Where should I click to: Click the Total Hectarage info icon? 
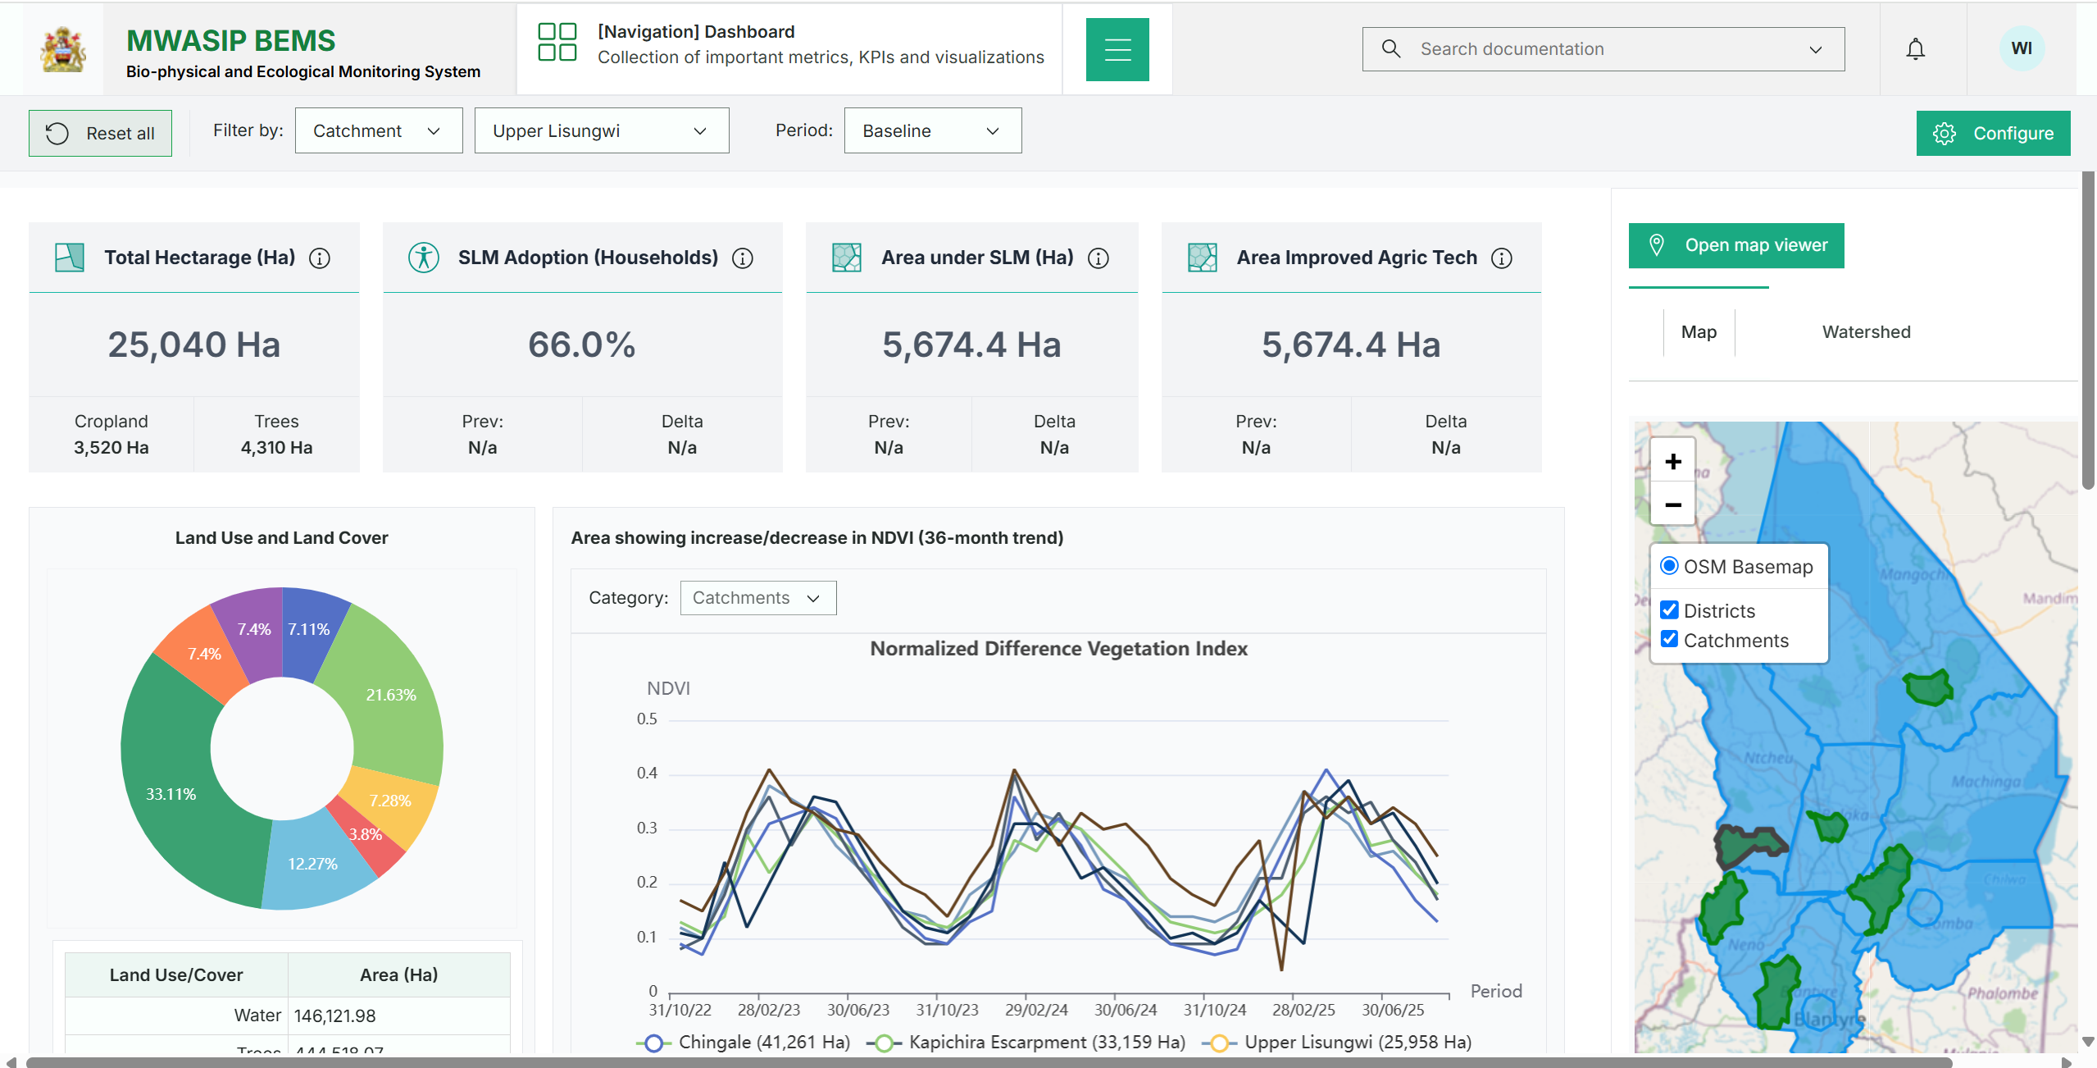(x=320, y=258)
